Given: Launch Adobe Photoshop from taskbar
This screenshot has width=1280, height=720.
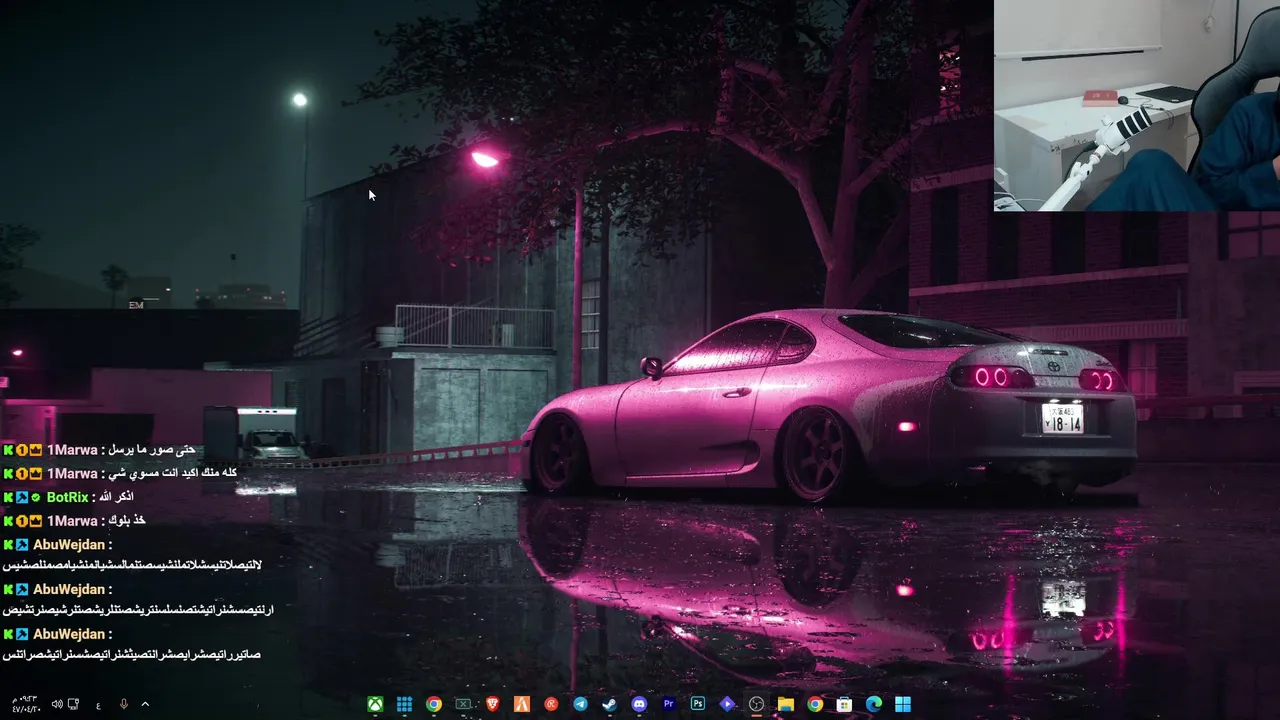Looking at the screenshot, I should 698,704.
